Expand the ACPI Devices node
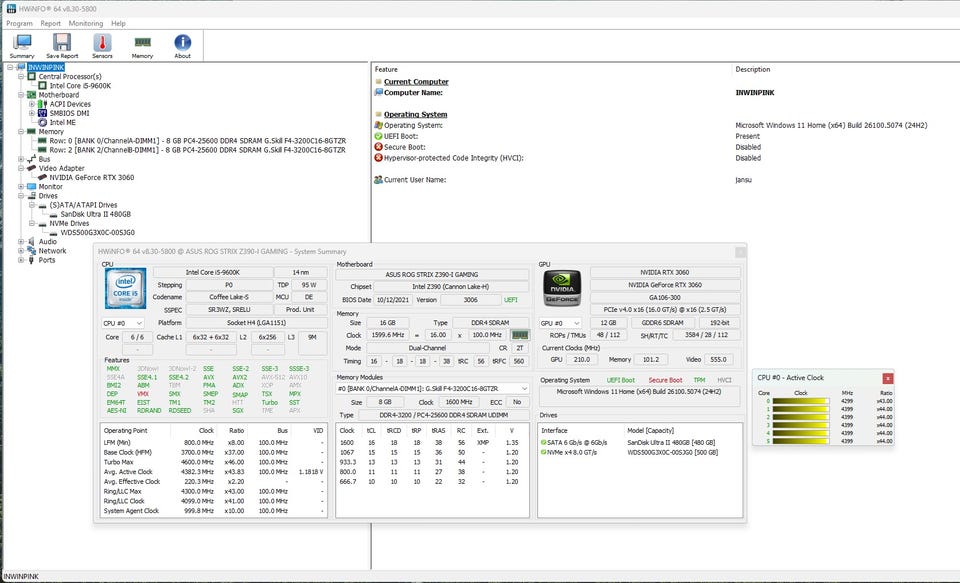960x583 pixels. (x=32, y=104)
